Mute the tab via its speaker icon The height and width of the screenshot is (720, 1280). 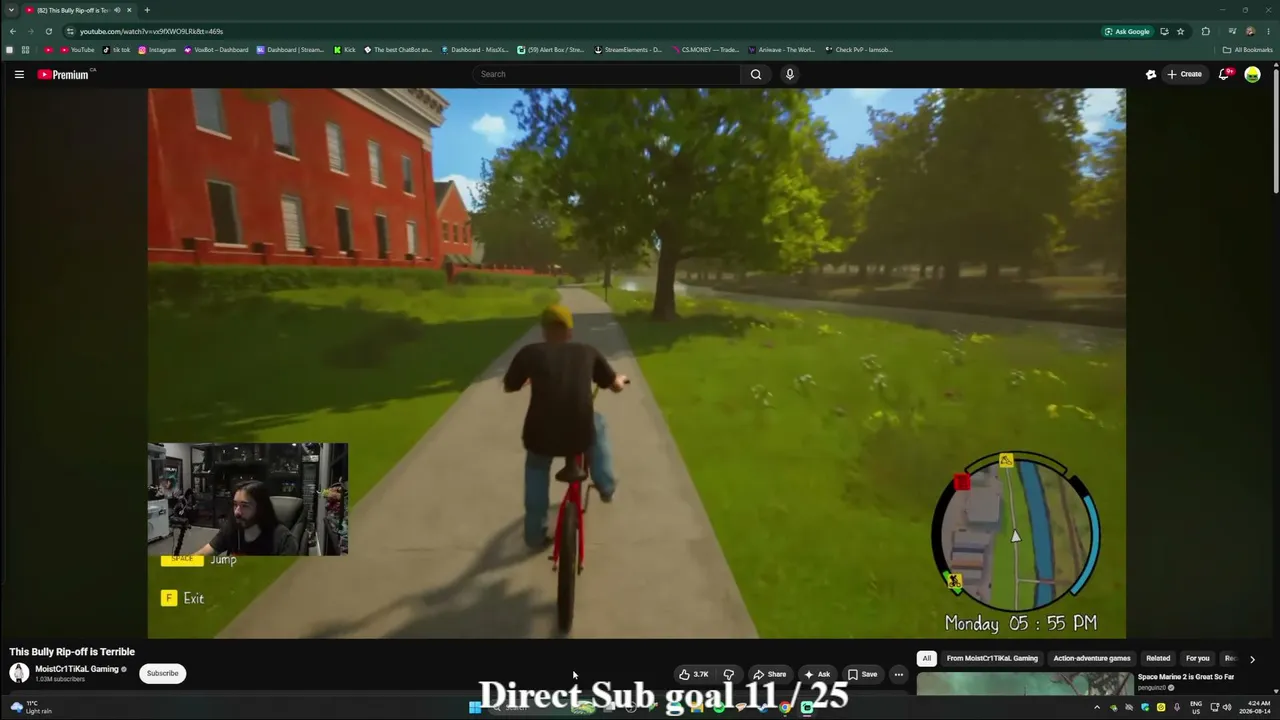click(117, 10)
